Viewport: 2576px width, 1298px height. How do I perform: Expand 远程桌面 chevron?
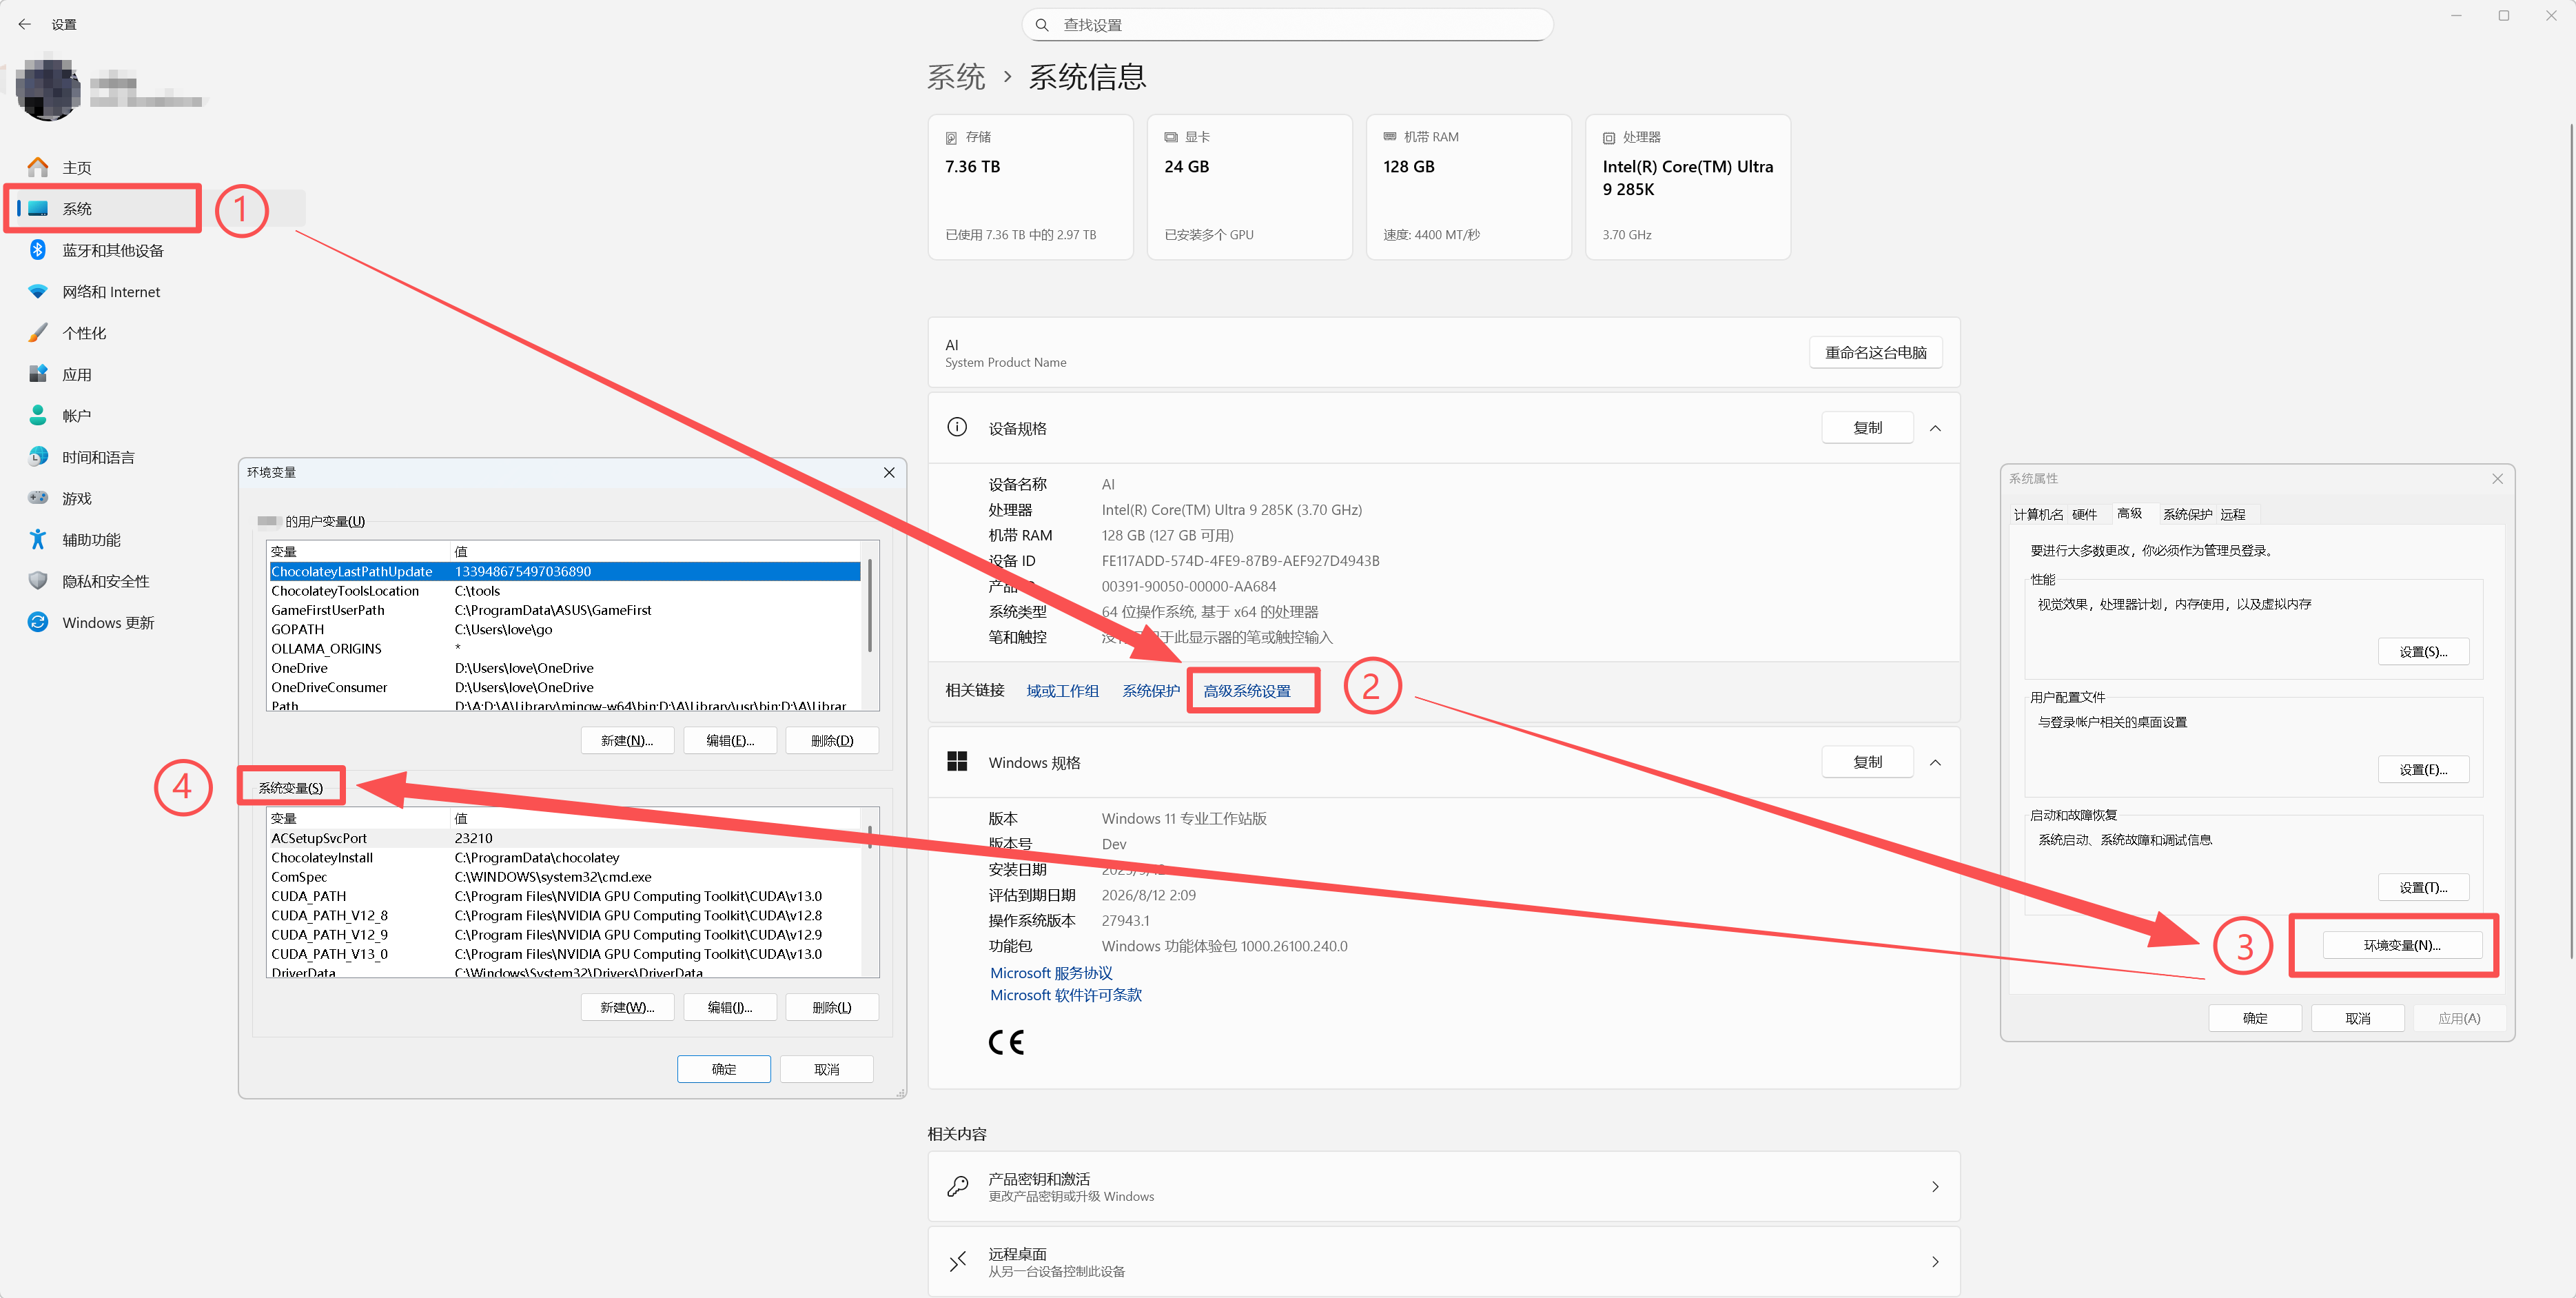(x=1935, y=1261)
